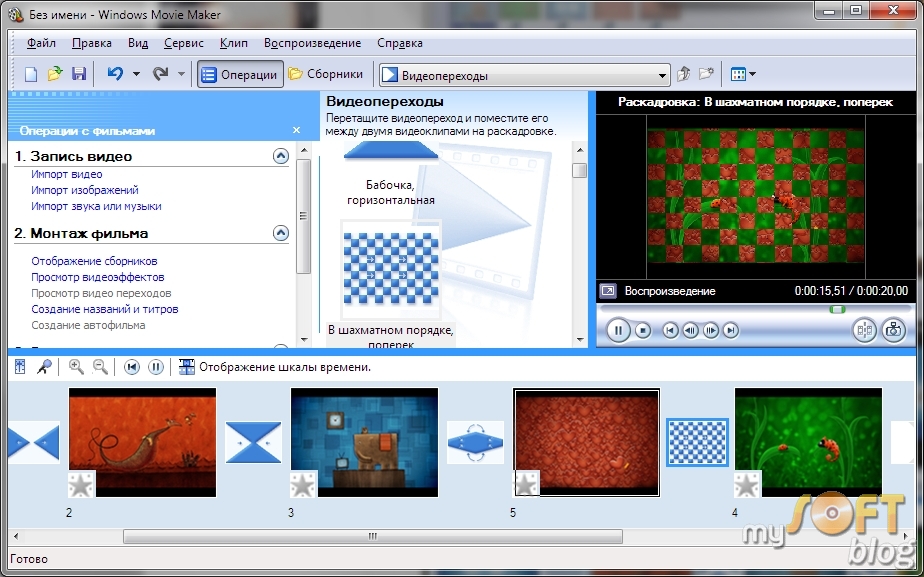Redo action with the redo arrow
Viewport: 924px width, 577px height.
click(x=160, y=74)
